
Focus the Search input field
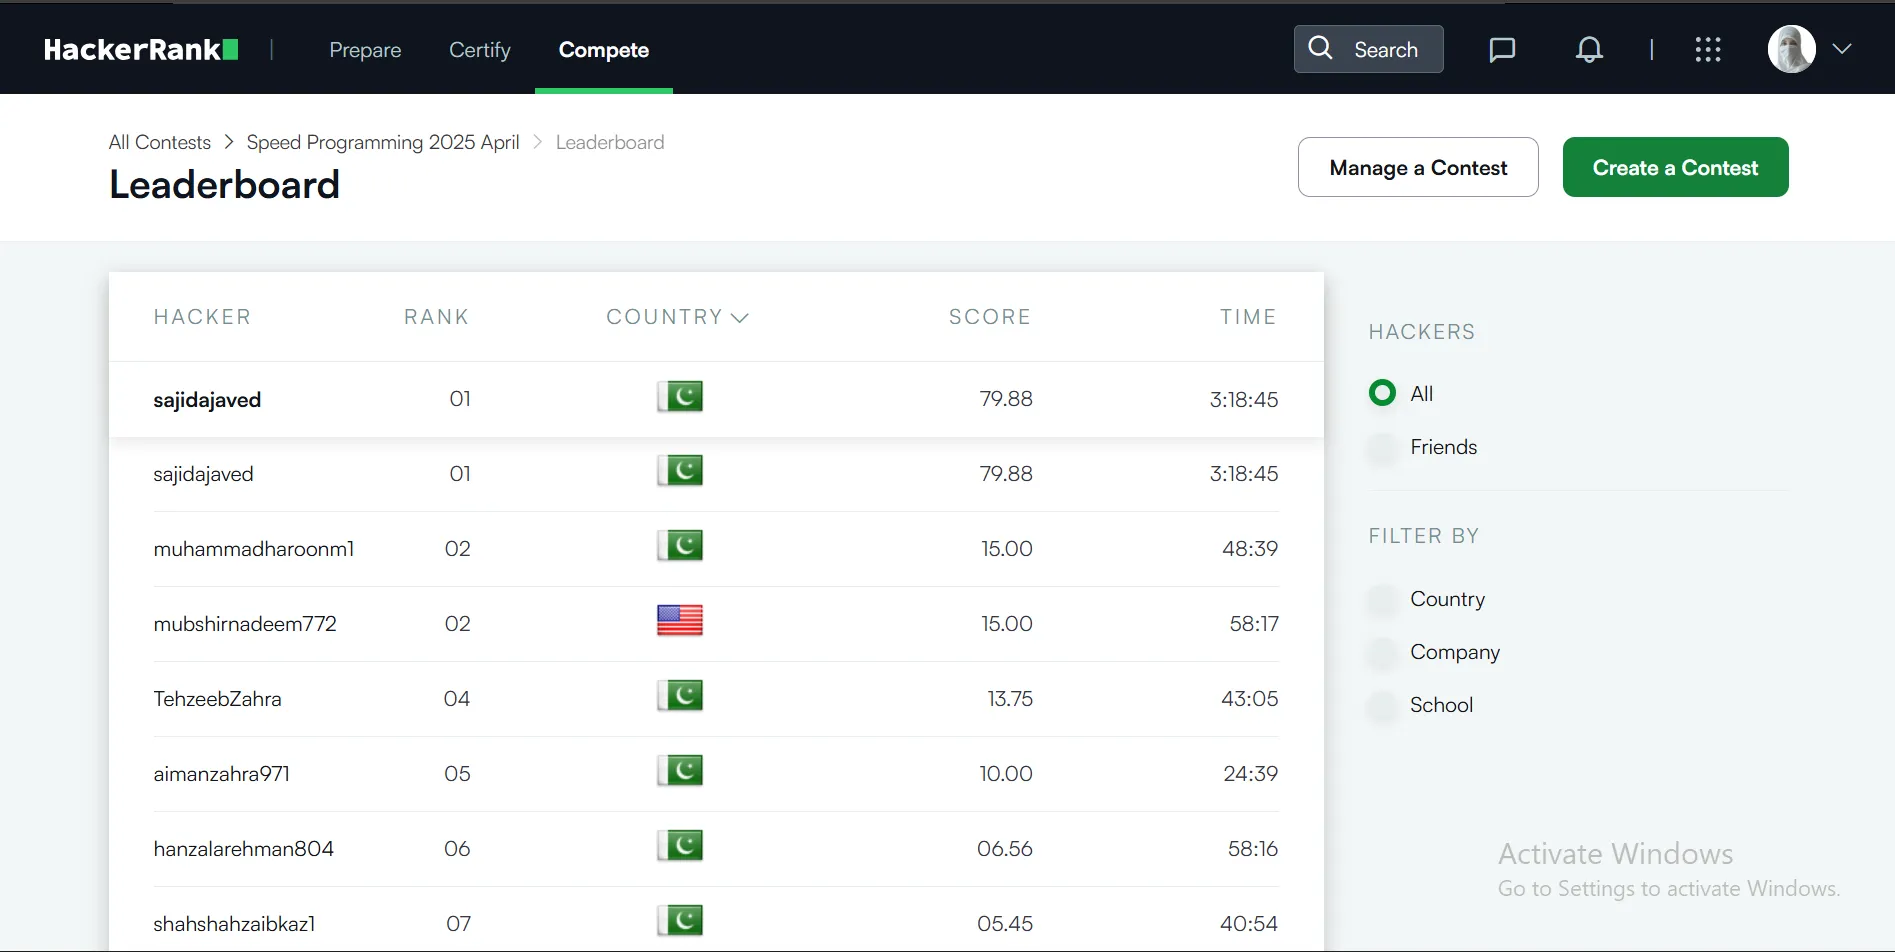click(1368, 49)
